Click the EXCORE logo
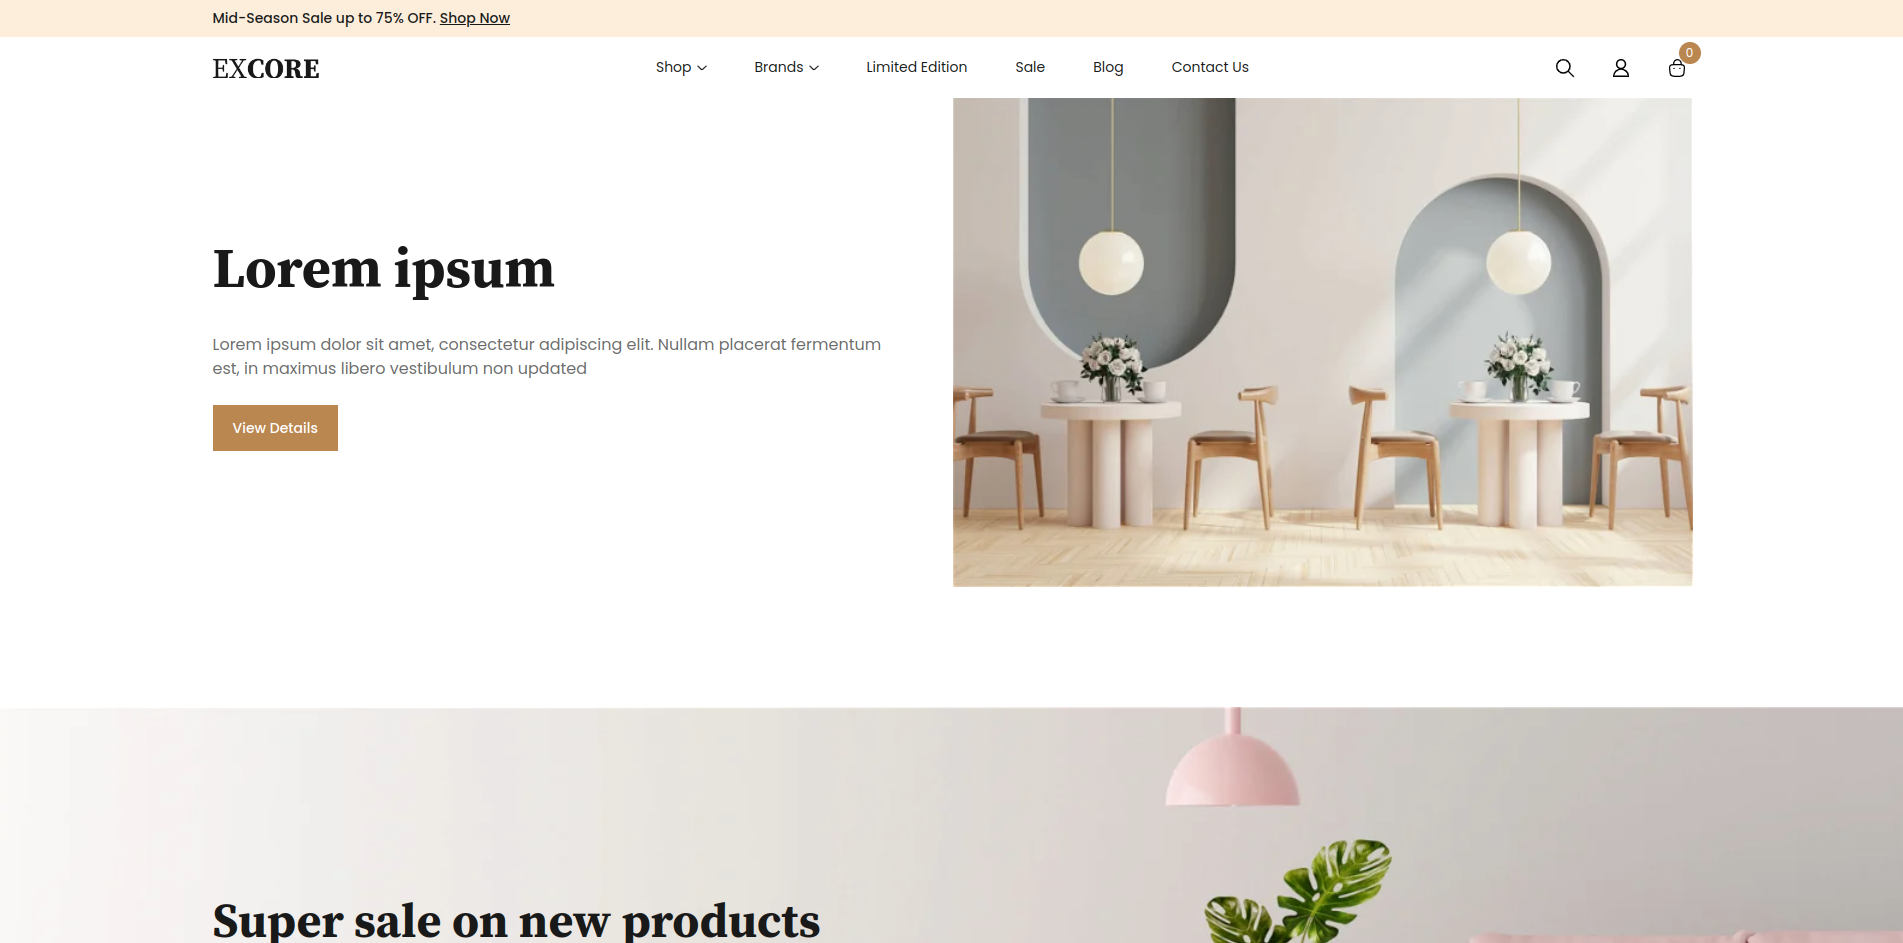 [266, 68]
